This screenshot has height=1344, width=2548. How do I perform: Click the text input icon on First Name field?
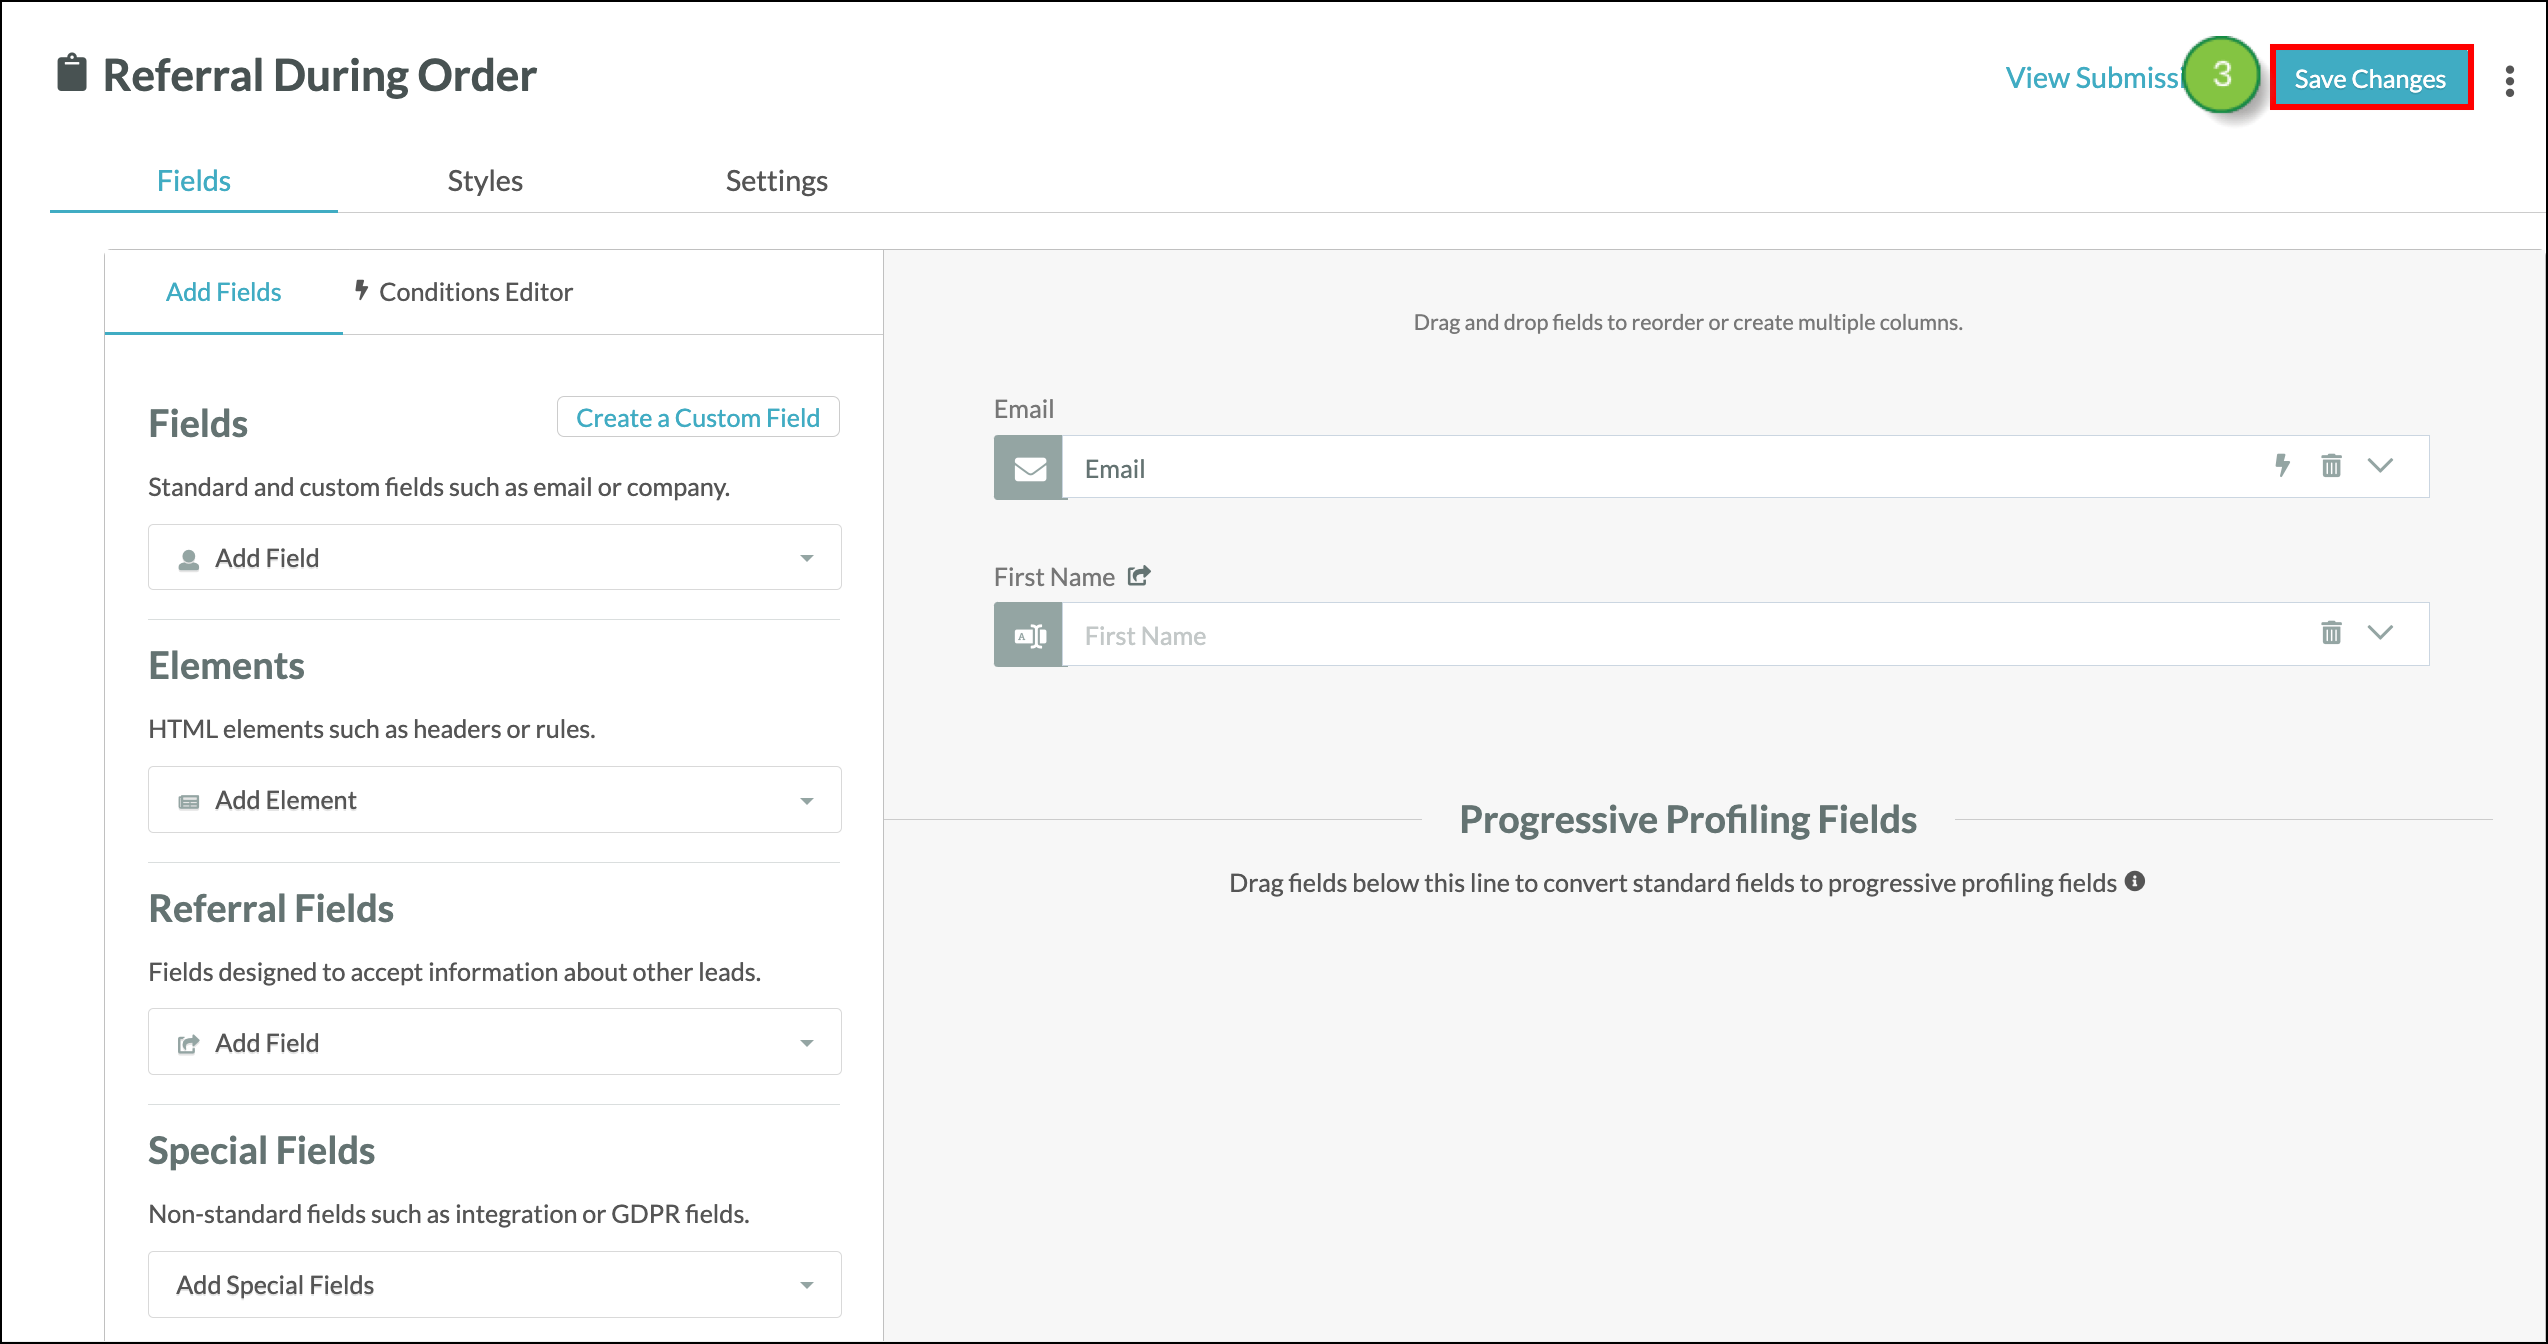1029,635
